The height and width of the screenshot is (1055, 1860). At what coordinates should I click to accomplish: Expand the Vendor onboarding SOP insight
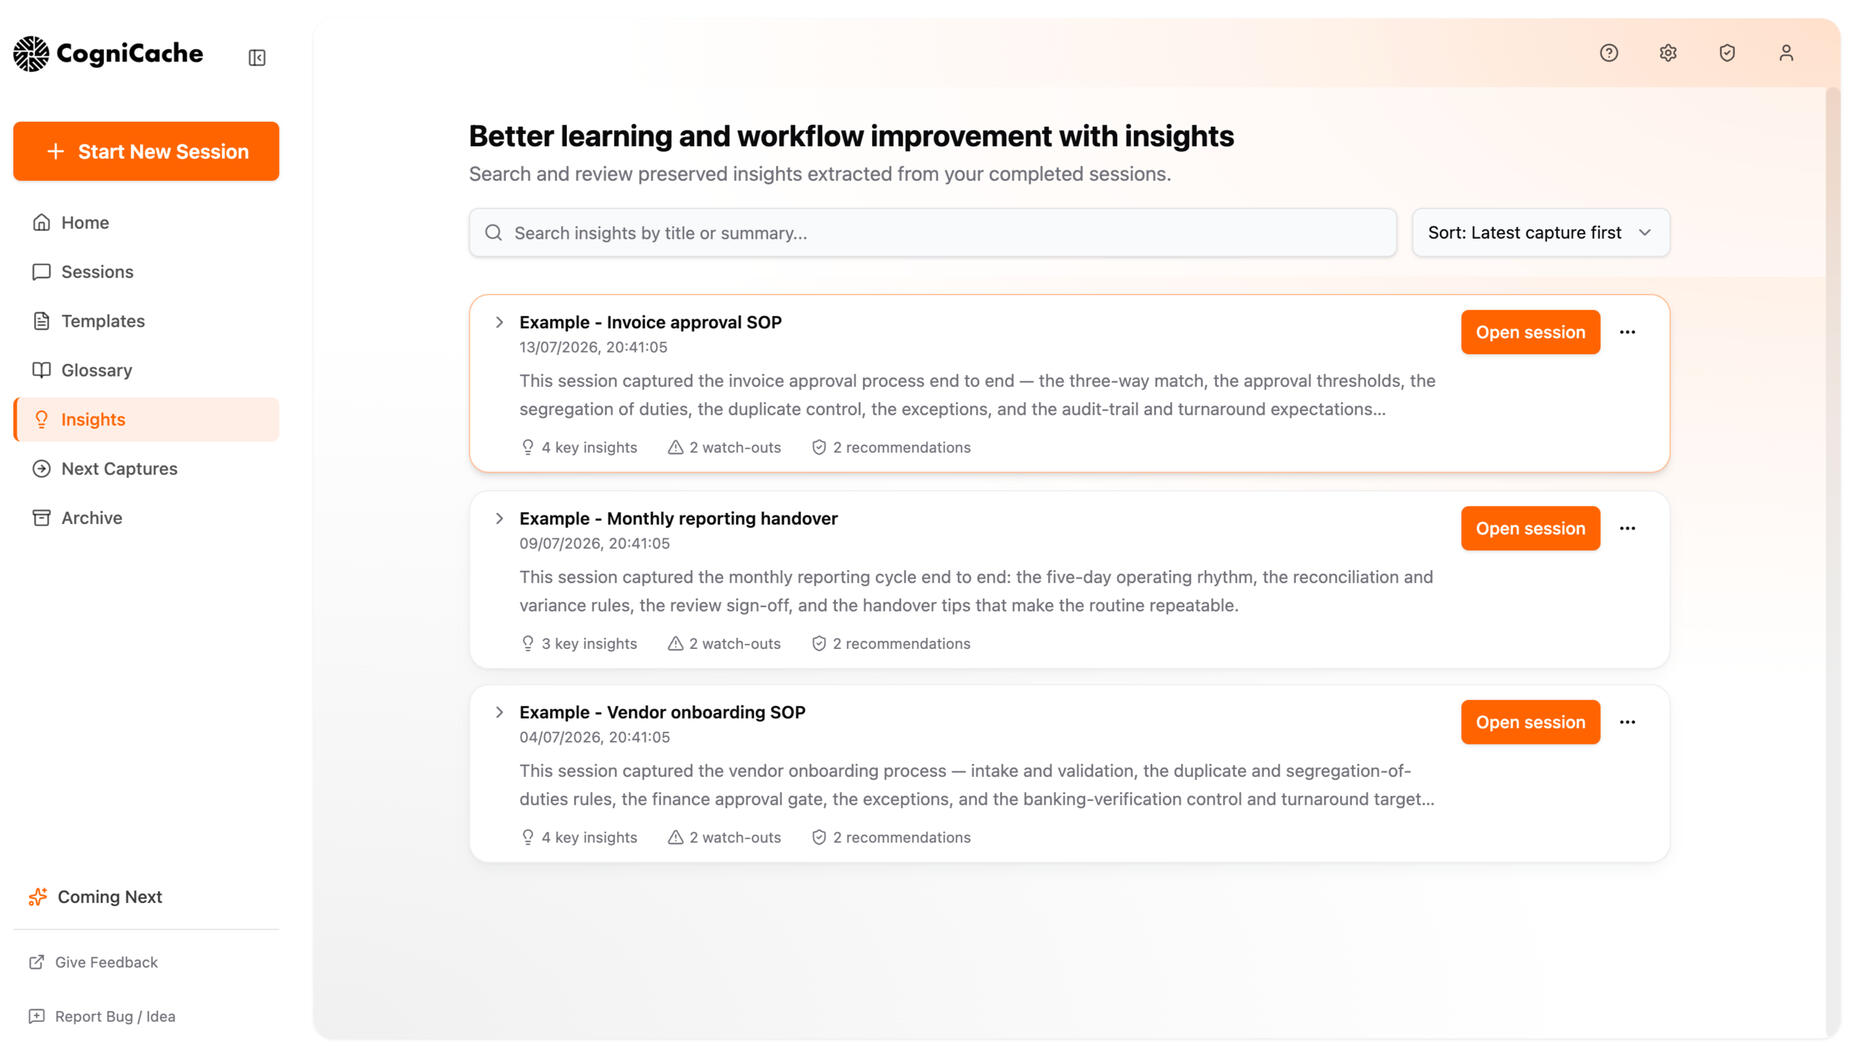point(499,712)
